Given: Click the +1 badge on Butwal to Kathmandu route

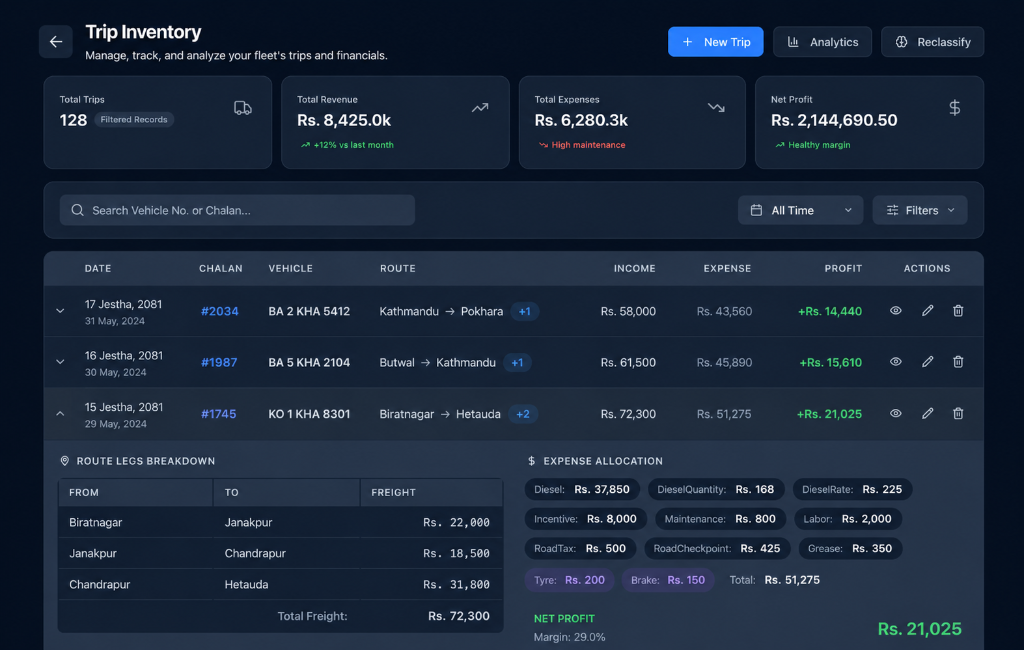Looking at the screenshot, I should pos(517,363).
